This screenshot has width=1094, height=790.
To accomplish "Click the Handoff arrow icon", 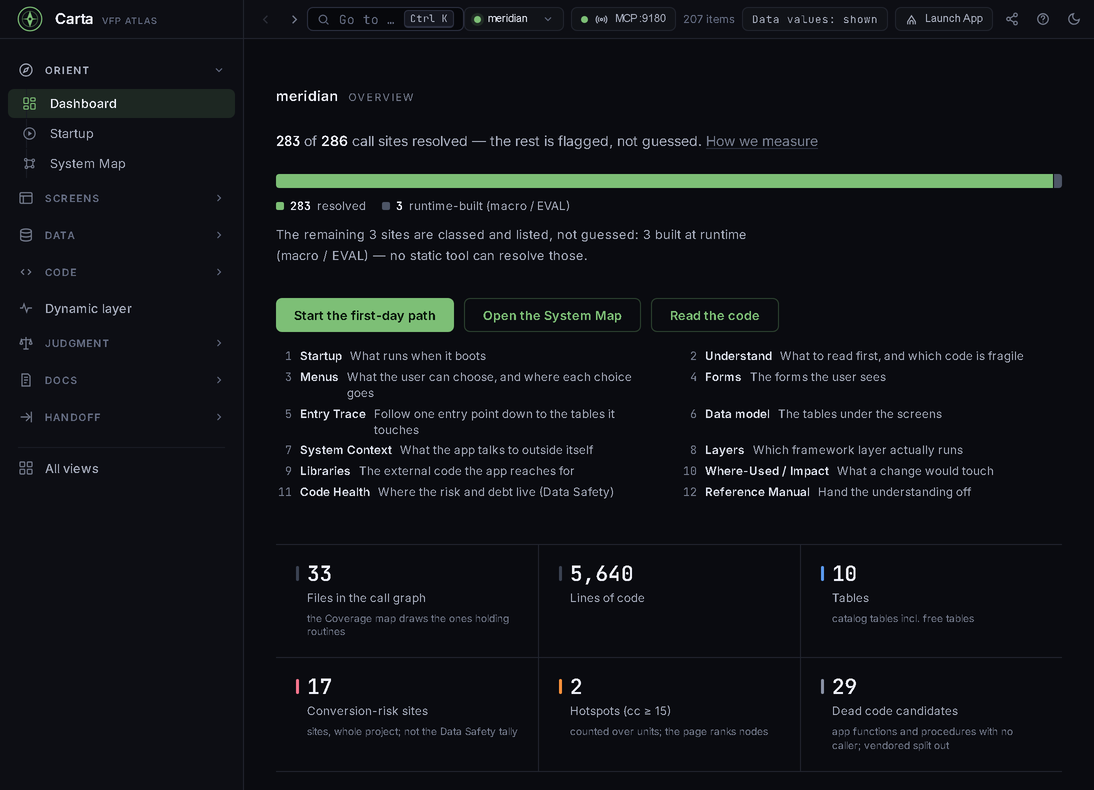I will 26,417.
